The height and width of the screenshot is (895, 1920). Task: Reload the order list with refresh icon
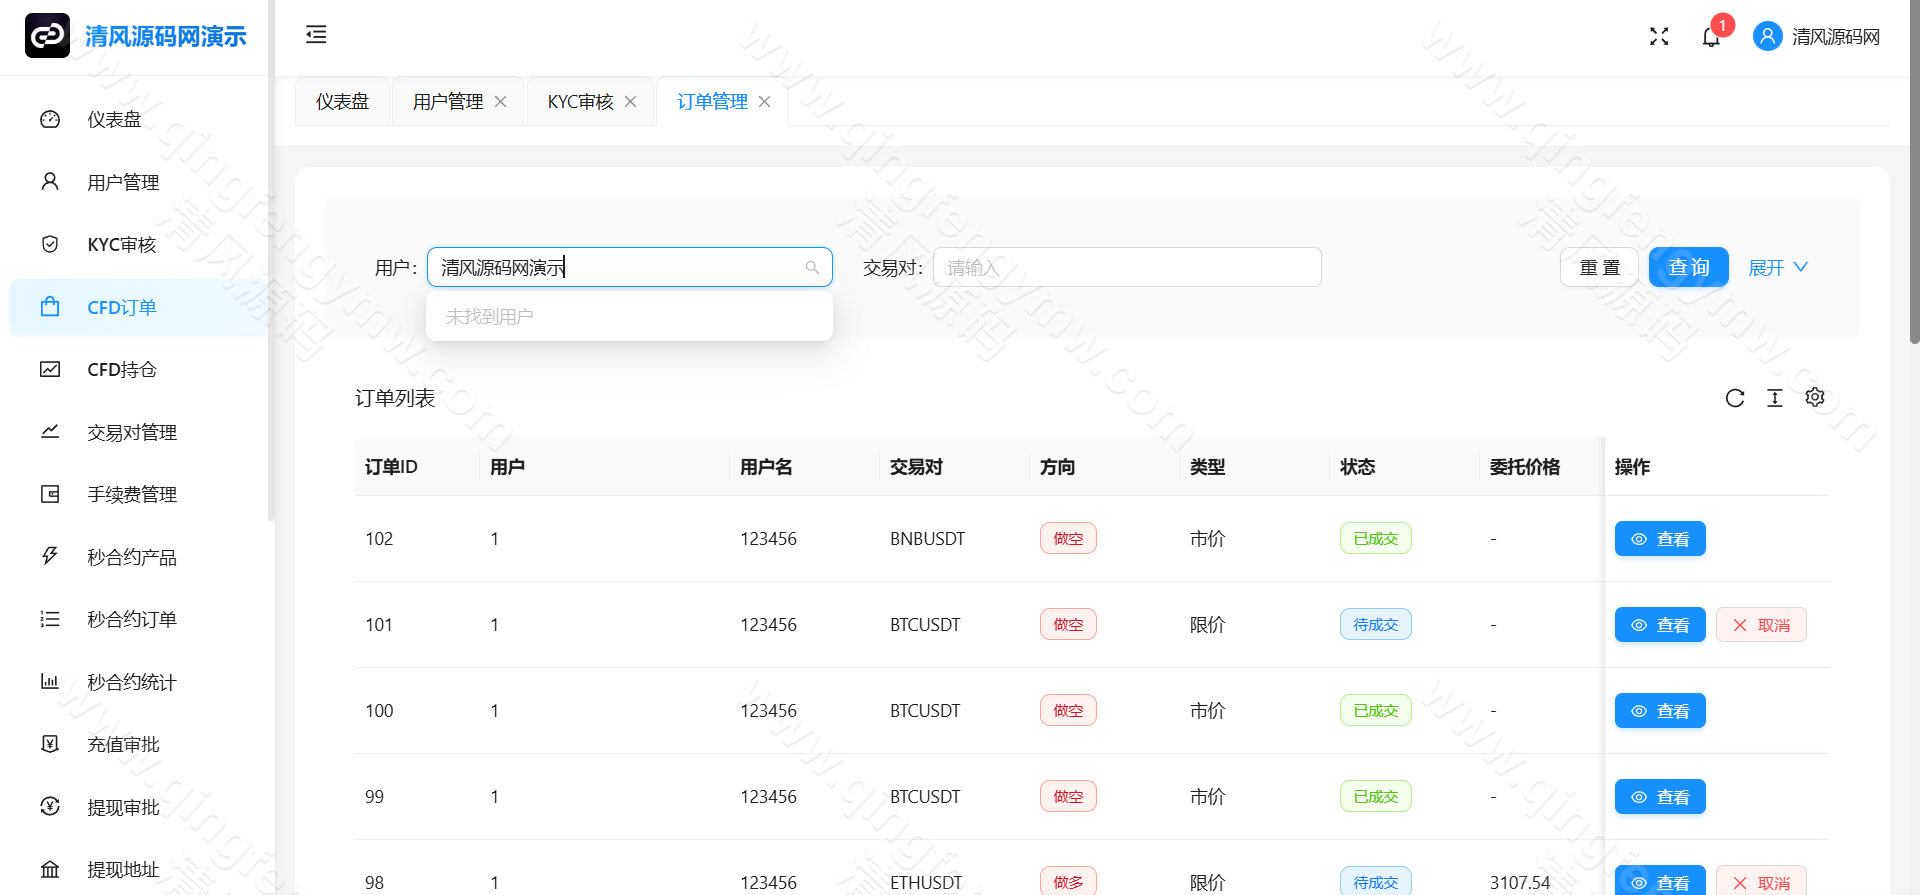pyautogui.click(x=1735, y=398)
